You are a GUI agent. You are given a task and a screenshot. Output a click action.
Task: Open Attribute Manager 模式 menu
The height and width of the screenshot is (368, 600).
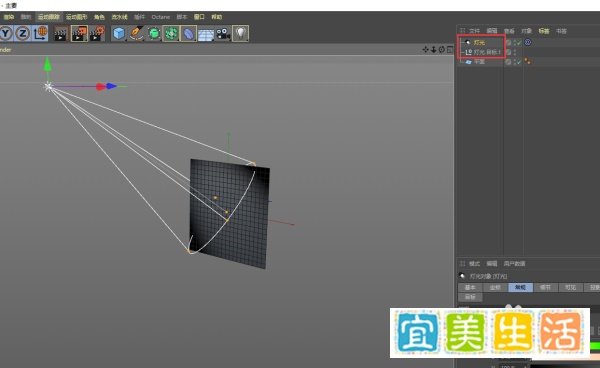474,264
